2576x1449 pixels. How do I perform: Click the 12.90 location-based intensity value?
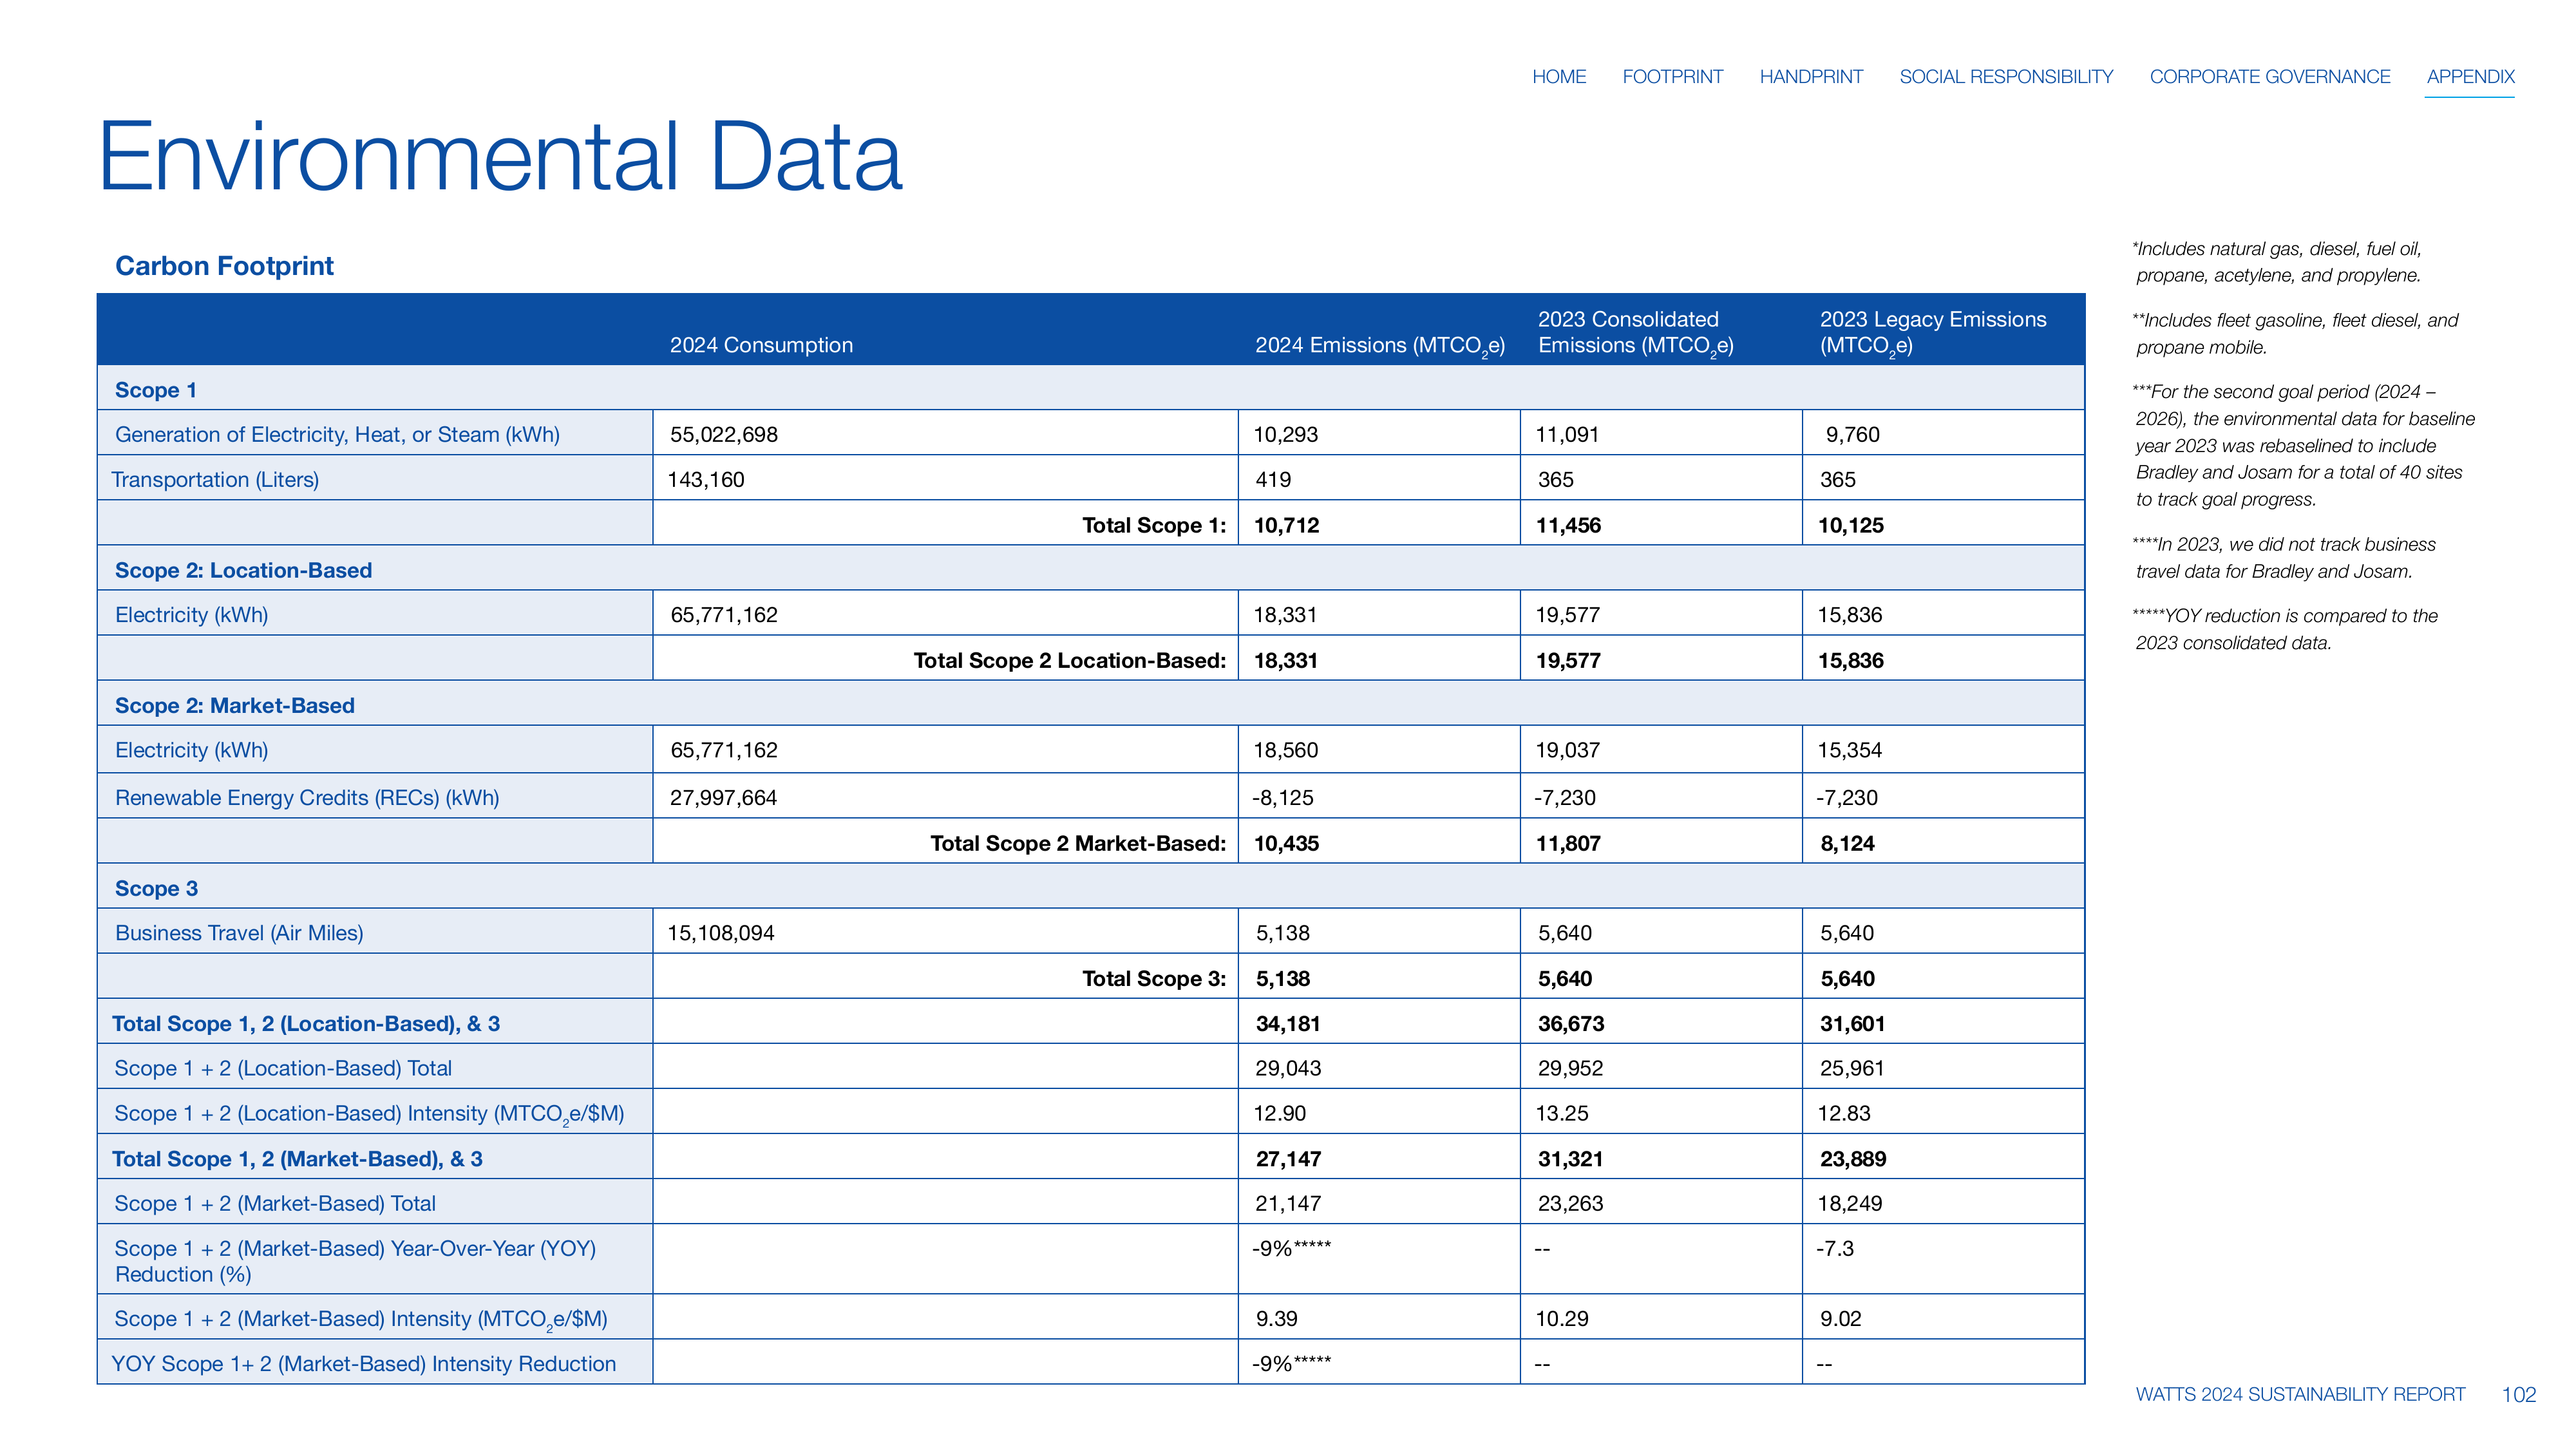pos(1280,1113)
